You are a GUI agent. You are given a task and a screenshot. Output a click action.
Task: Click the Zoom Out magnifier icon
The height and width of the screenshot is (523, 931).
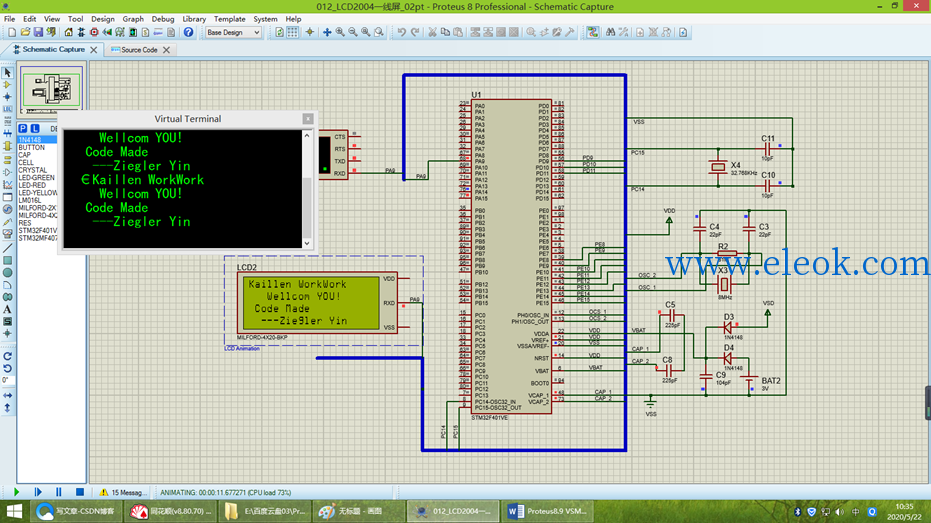coord(353,32)
